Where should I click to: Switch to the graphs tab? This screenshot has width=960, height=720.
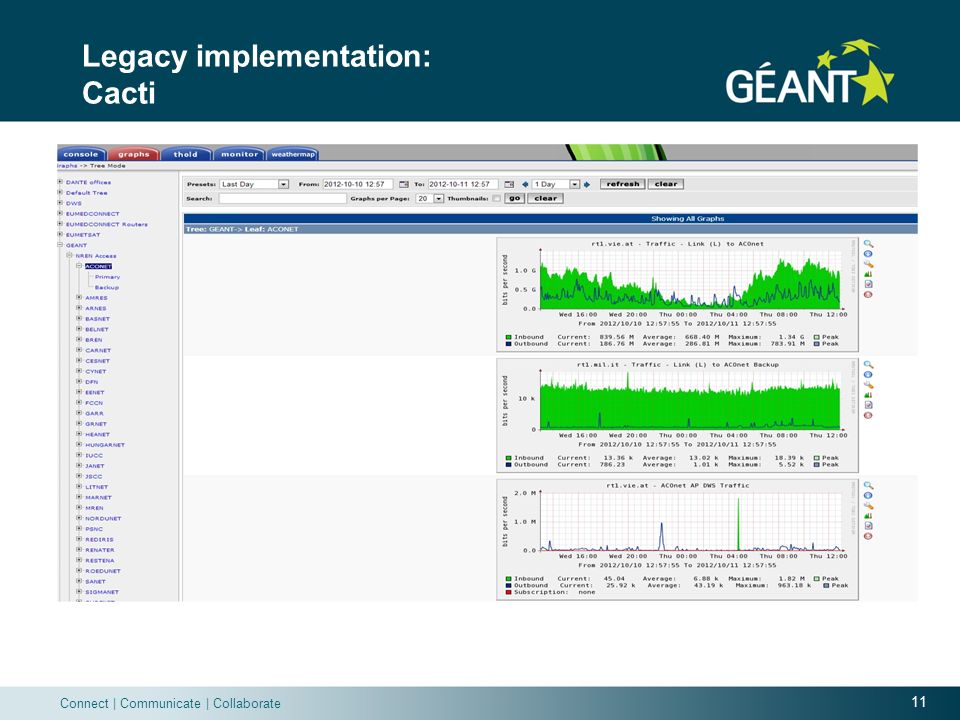pyautogui.click(x=133, y=154)
